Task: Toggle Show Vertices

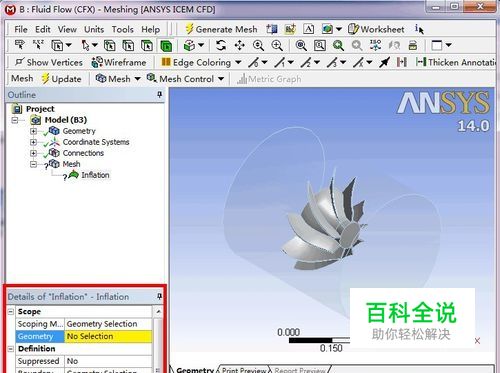Action: click(49, 62)
